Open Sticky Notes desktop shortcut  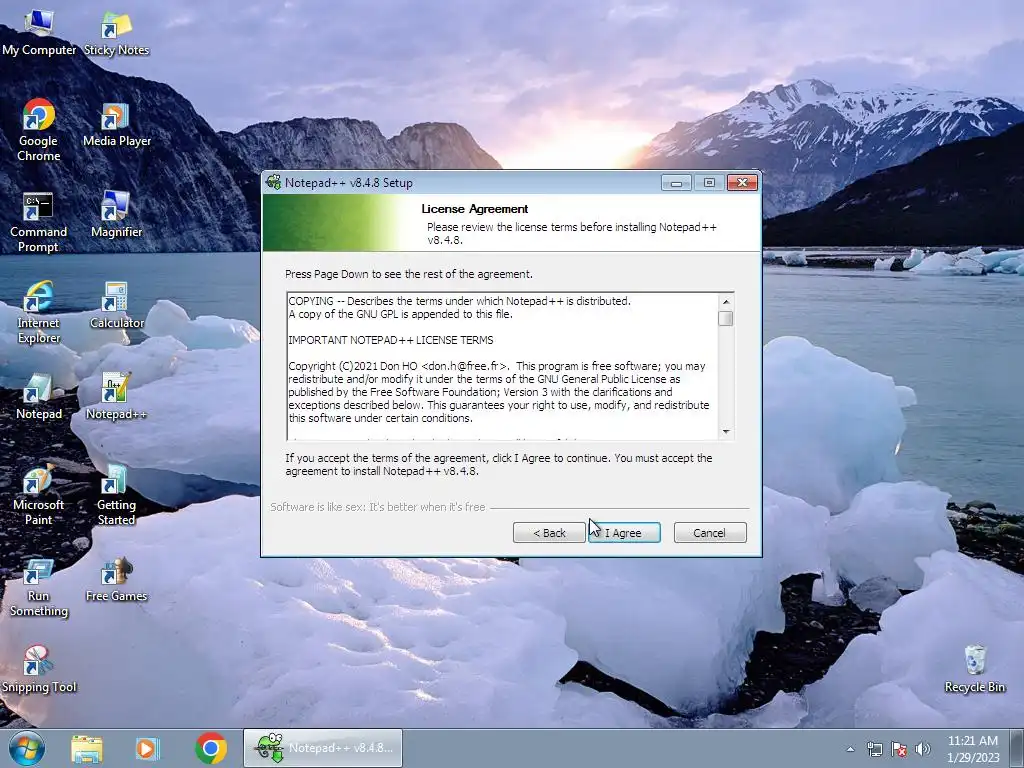click(x=116, y=33)
